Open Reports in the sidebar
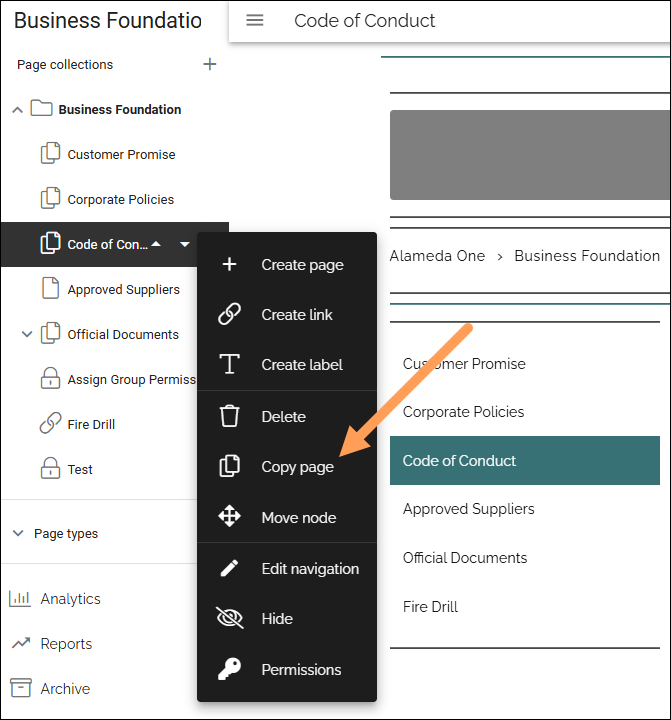671x720 pixels. coord(66,643)
